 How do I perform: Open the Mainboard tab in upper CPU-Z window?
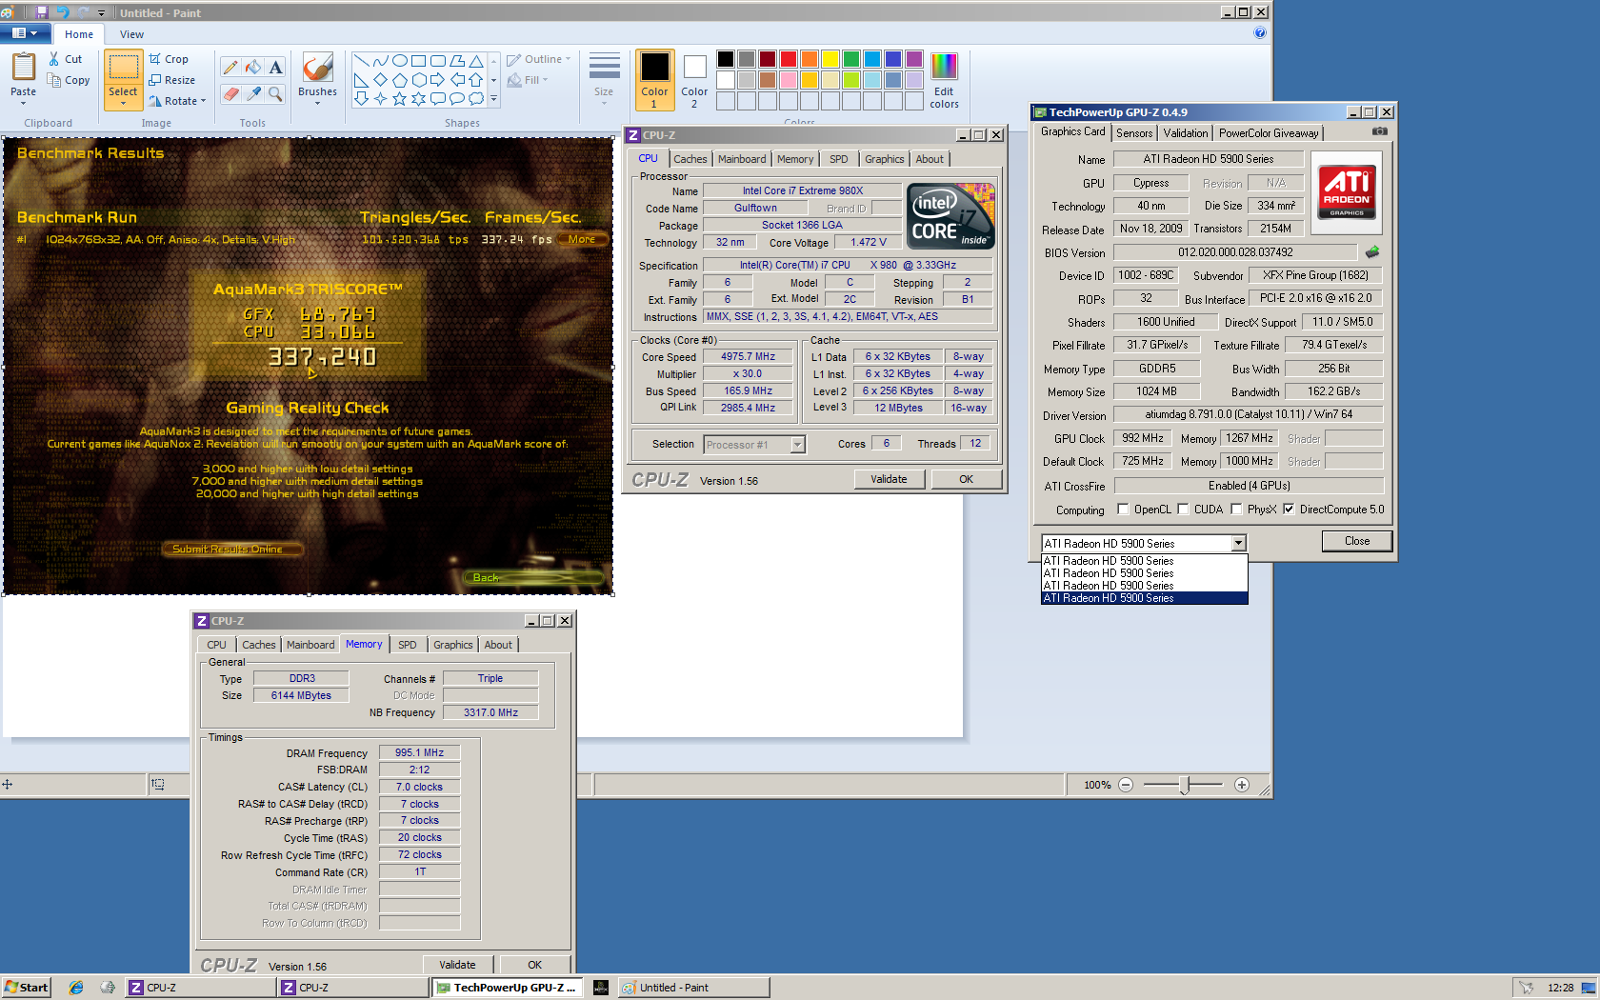742,159
